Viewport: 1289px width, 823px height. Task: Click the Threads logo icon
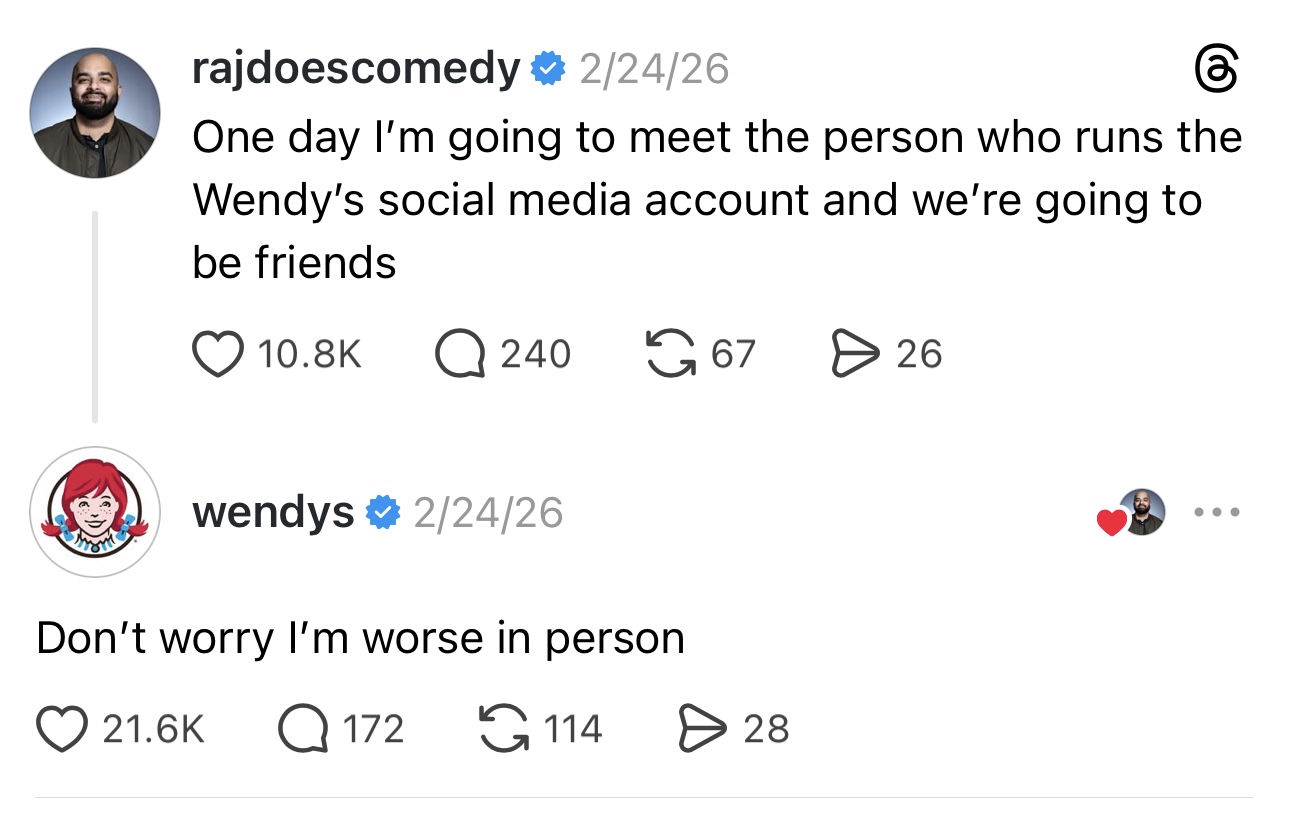point(1217,73)
